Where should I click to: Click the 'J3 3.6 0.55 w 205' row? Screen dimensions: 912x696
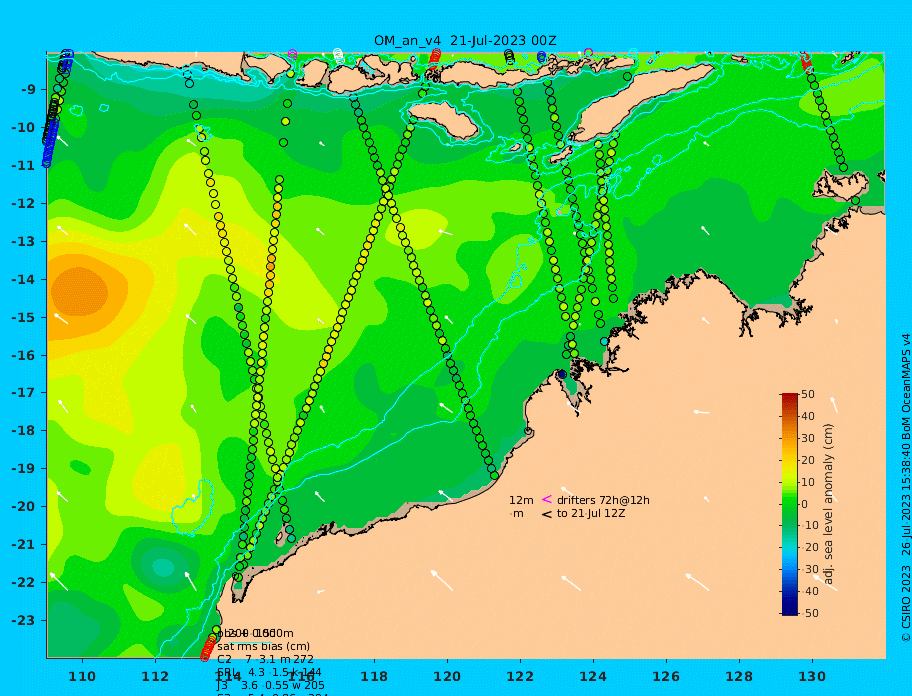pos(270,686)
